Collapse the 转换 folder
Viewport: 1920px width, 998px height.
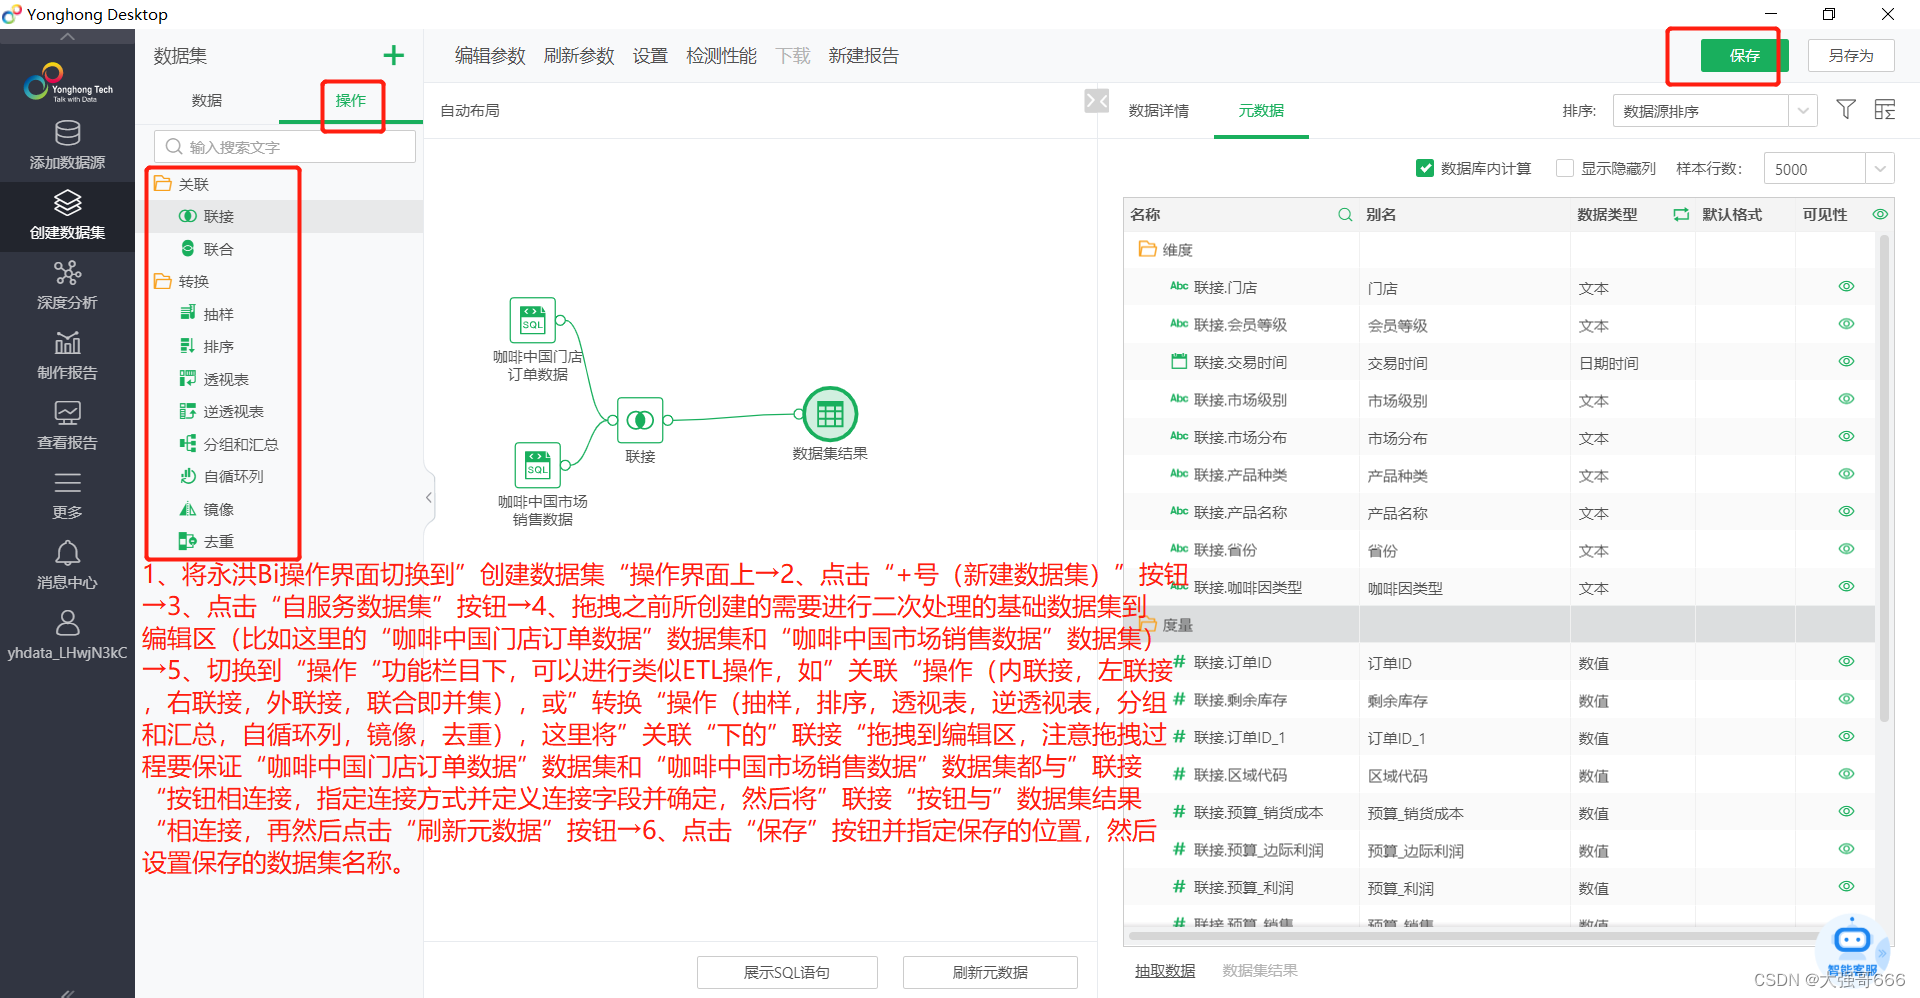162,281
